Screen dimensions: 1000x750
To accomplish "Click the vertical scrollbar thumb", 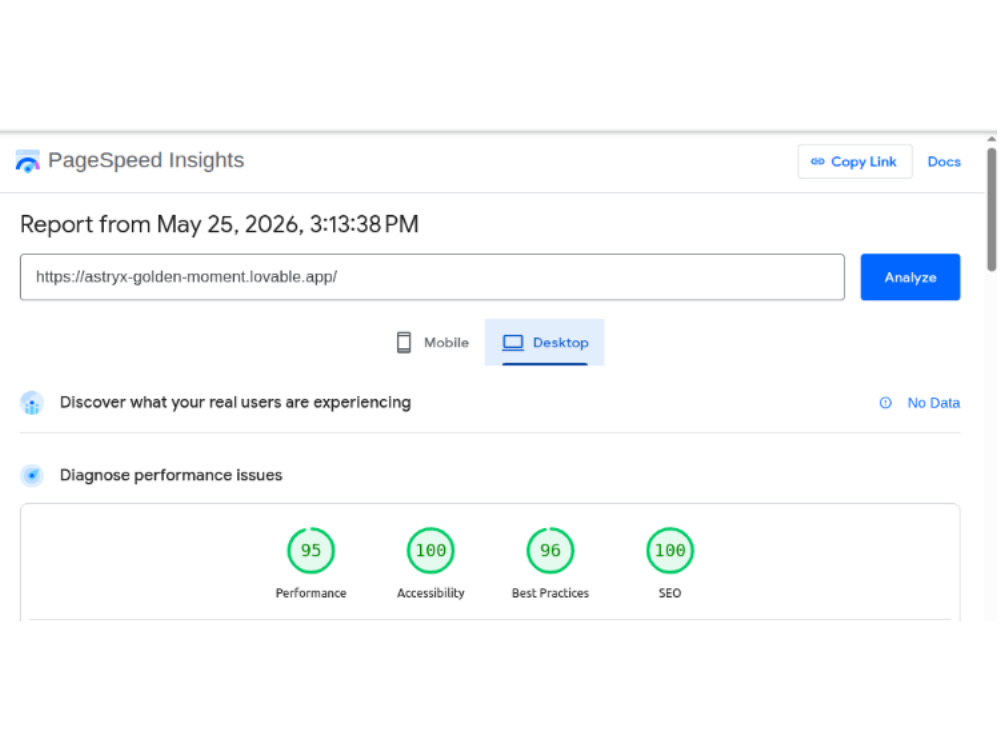I will (992, 210).
